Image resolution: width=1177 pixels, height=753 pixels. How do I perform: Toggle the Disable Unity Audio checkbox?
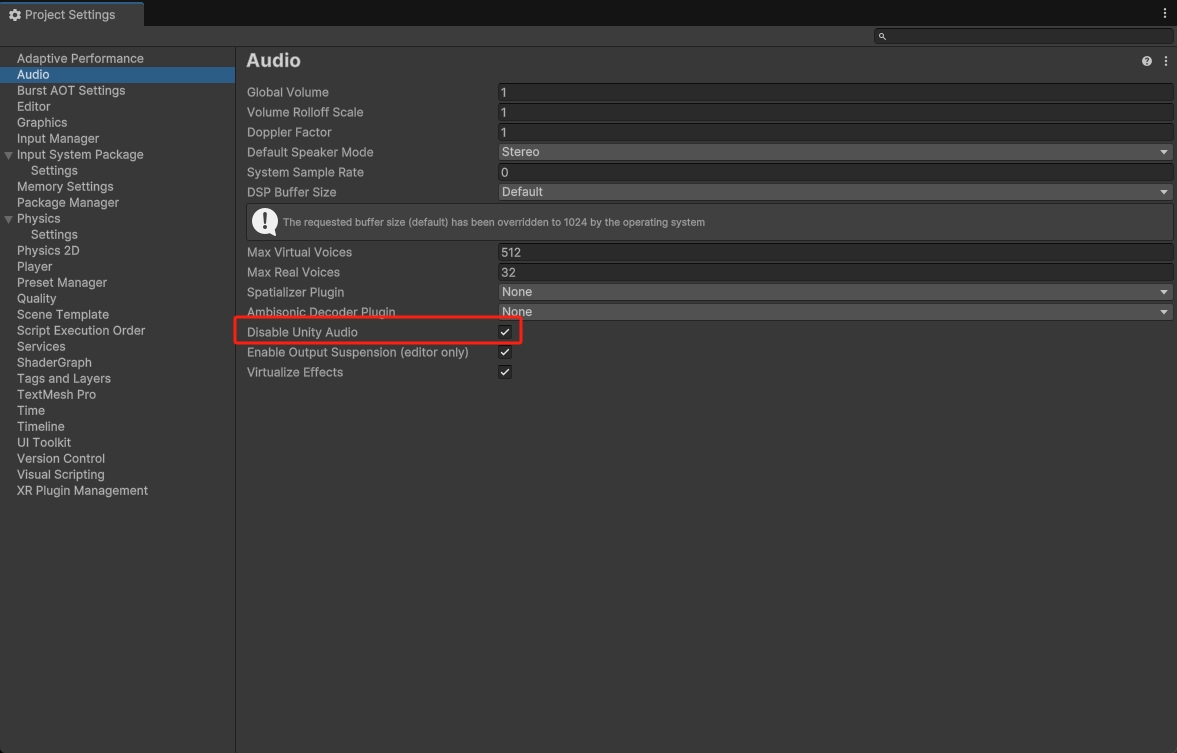(504, 332)
